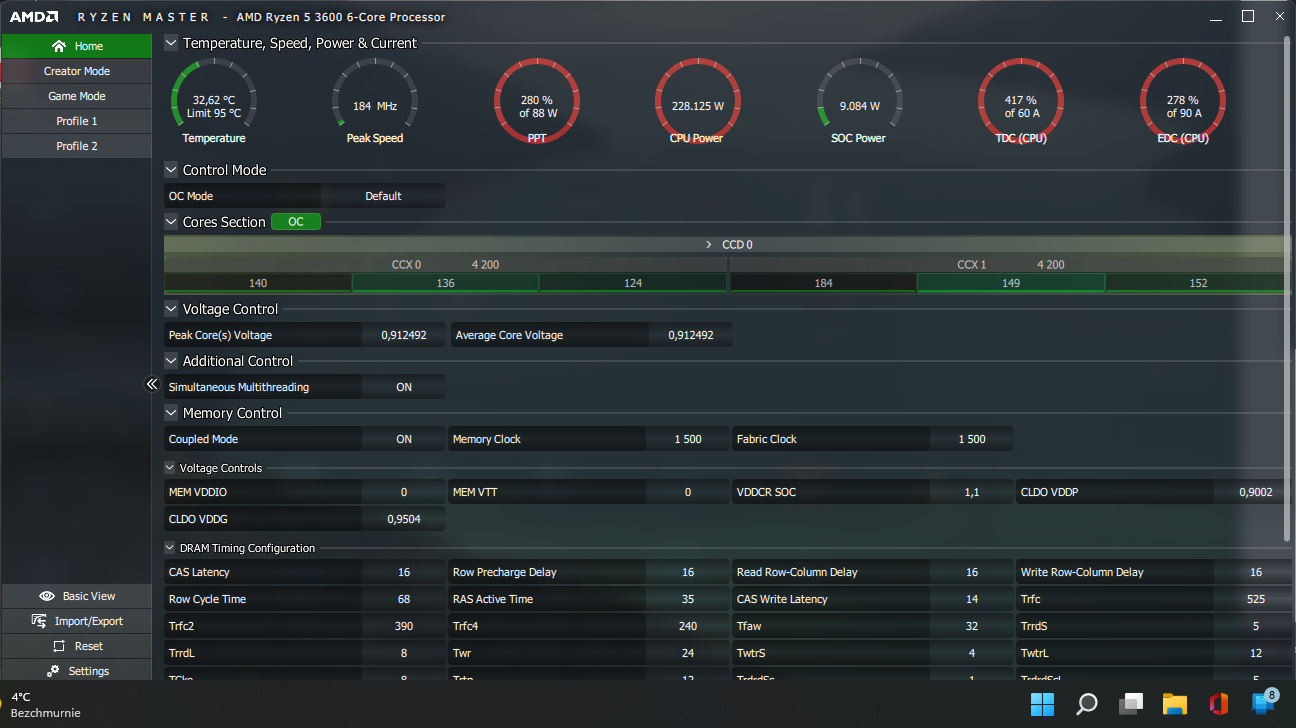
Task: Open the weather widget showing 4°C
Action: pos(46,705)
